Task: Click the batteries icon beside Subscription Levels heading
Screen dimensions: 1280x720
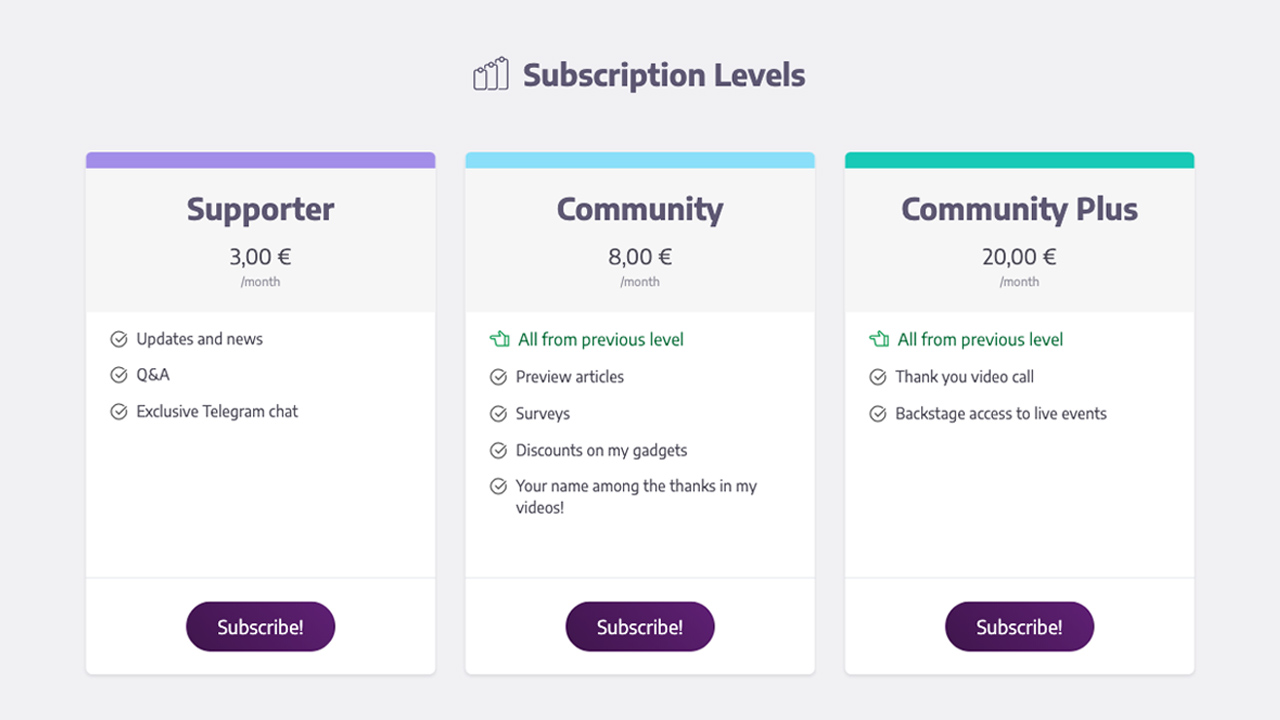Action: tap(491, 73)
